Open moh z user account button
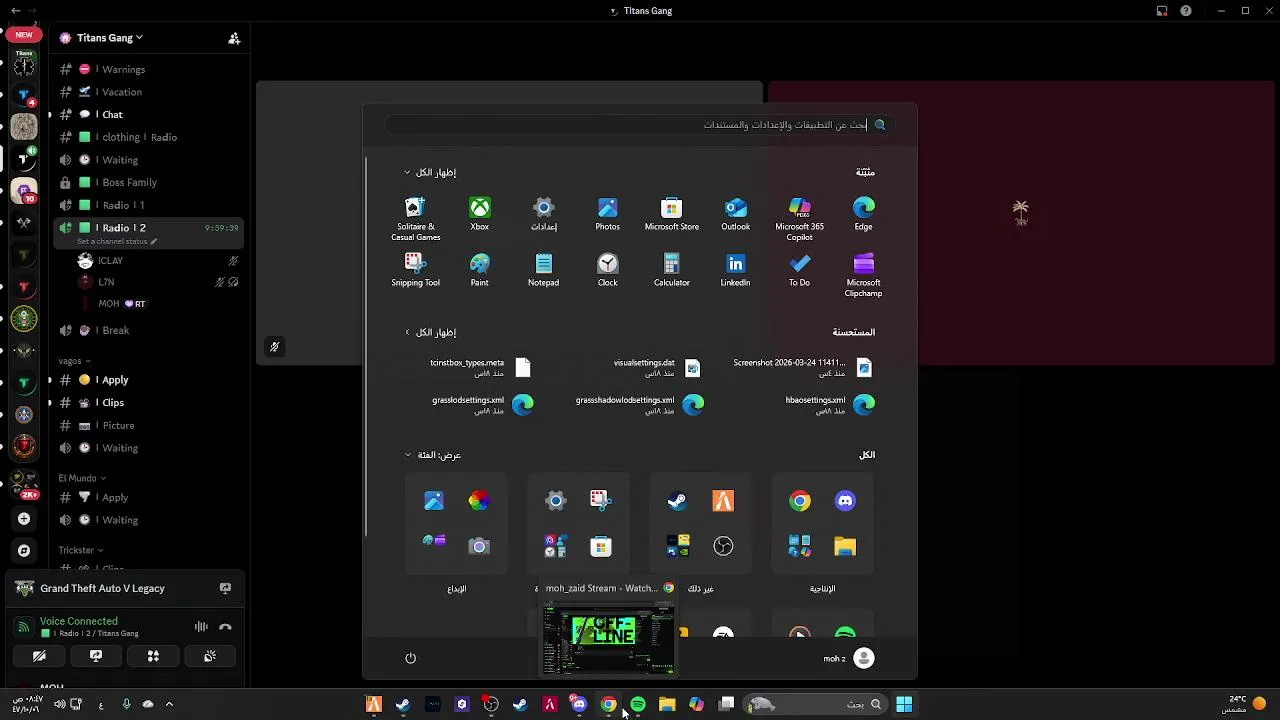This screenshot has width=1280, height=720. click(849, 658)
